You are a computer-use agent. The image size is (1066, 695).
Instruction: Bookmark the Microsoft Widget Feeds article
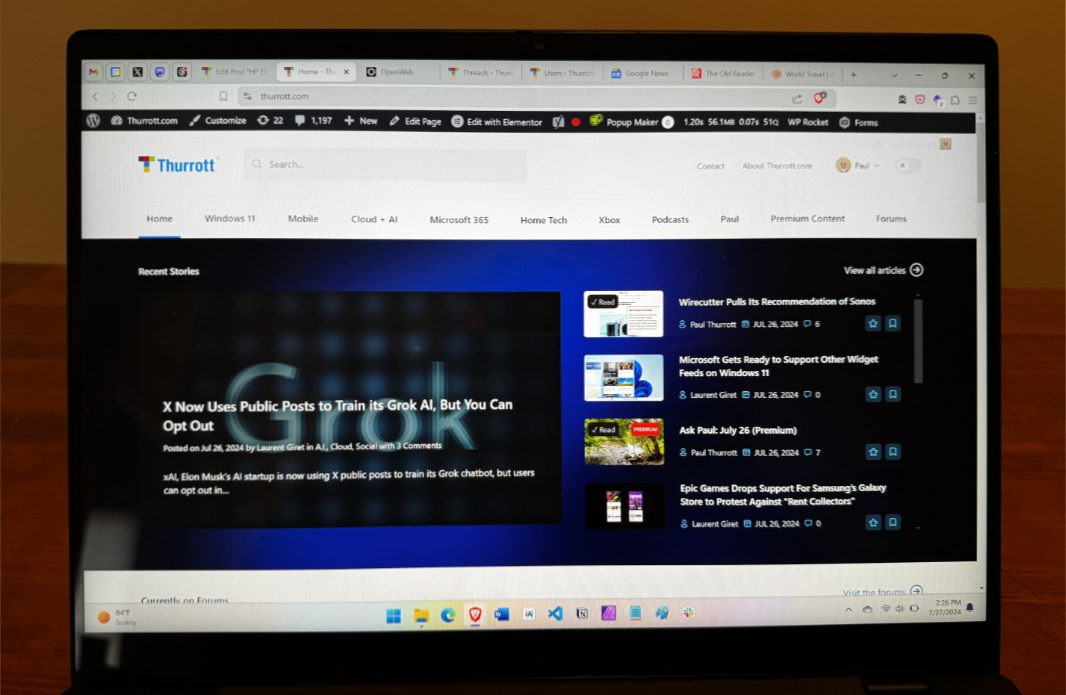pos(893,394)
